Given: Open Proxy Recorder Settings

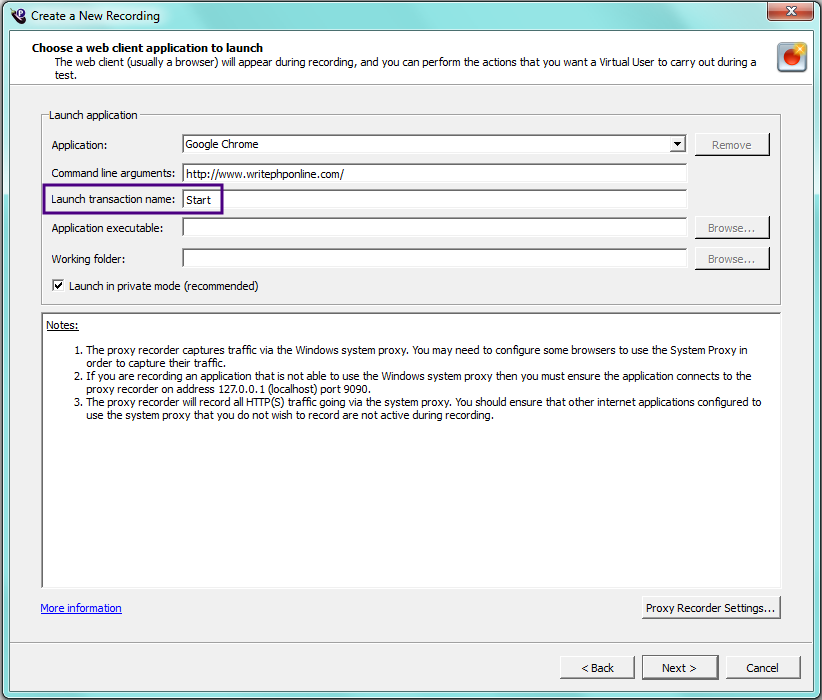Looking at the screenshot, I should (710, 608).
